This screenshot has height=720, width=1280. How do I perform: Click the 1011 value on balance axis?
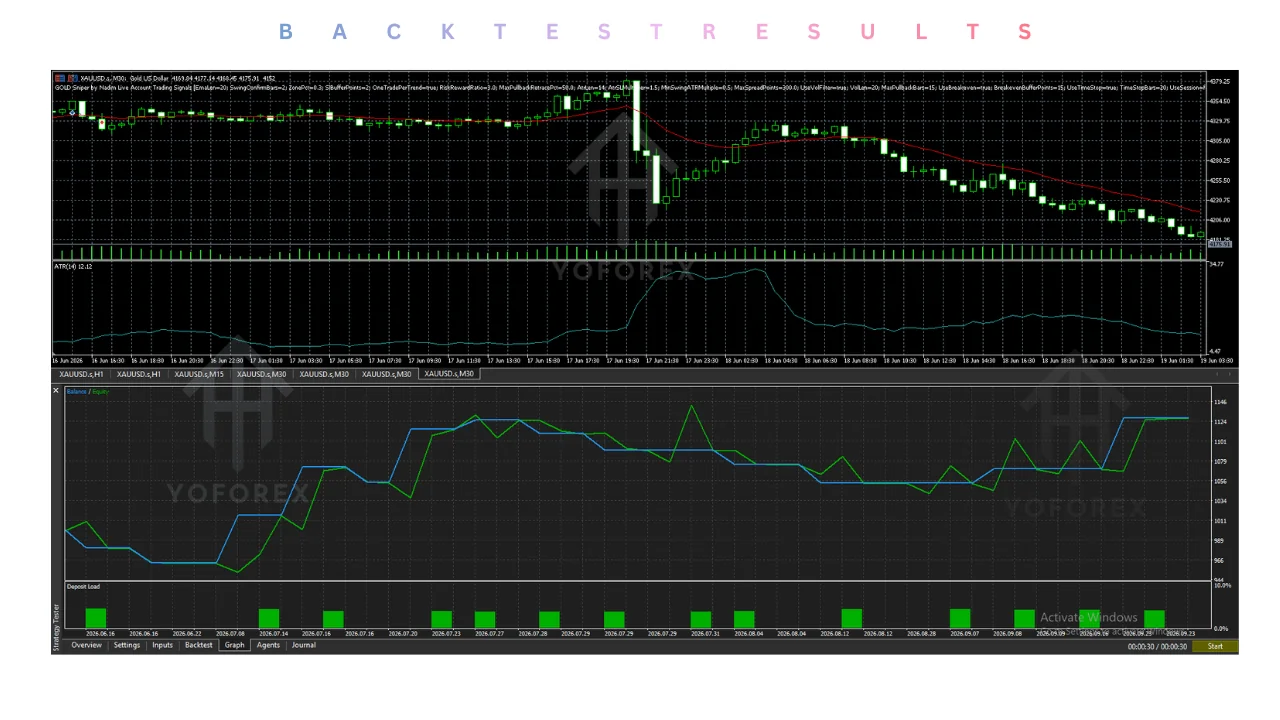pyautogui.click(x=1219, y=521)
